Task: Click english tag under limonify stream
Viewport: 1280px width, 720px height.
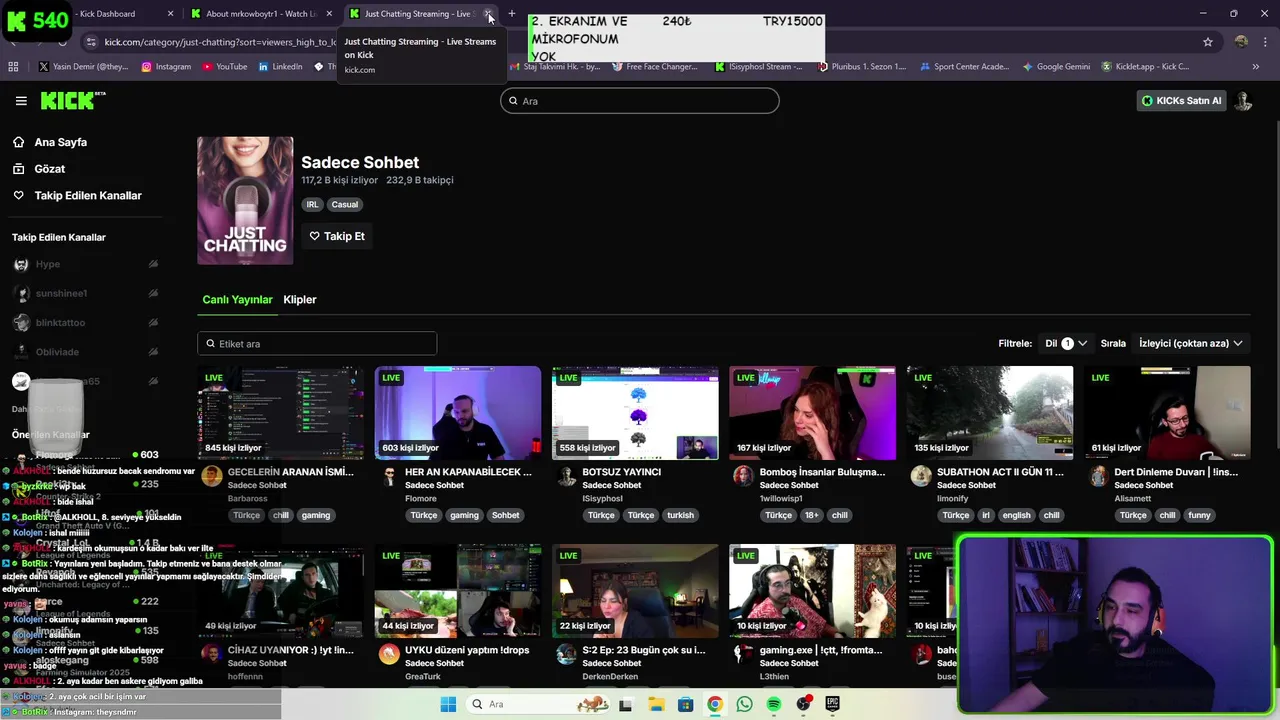Action: [1017, 515]
